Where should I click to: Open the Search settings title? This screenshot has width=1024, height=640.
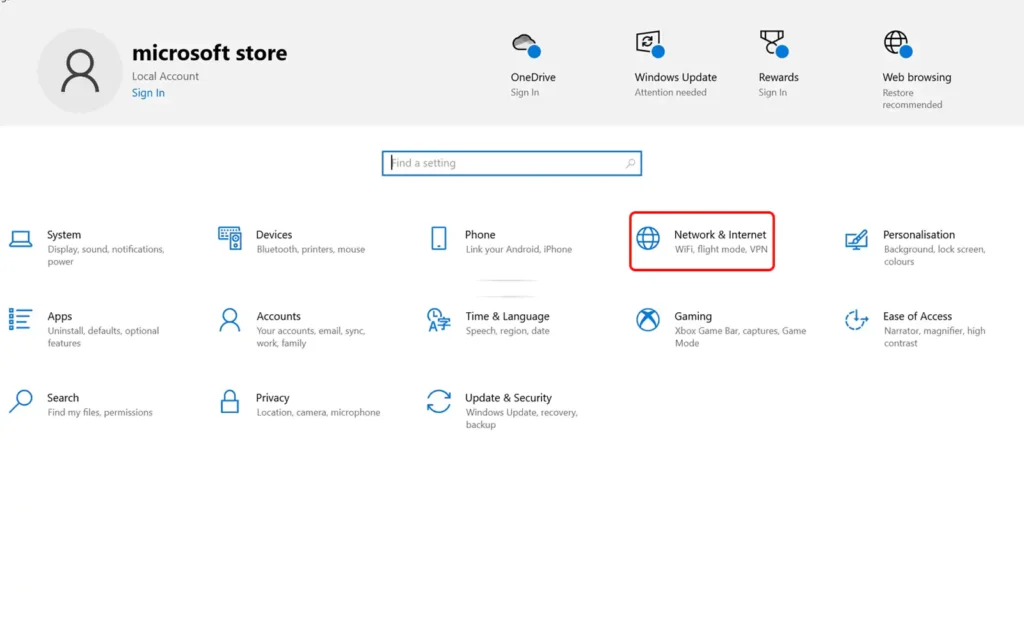[x=63, y=398]
